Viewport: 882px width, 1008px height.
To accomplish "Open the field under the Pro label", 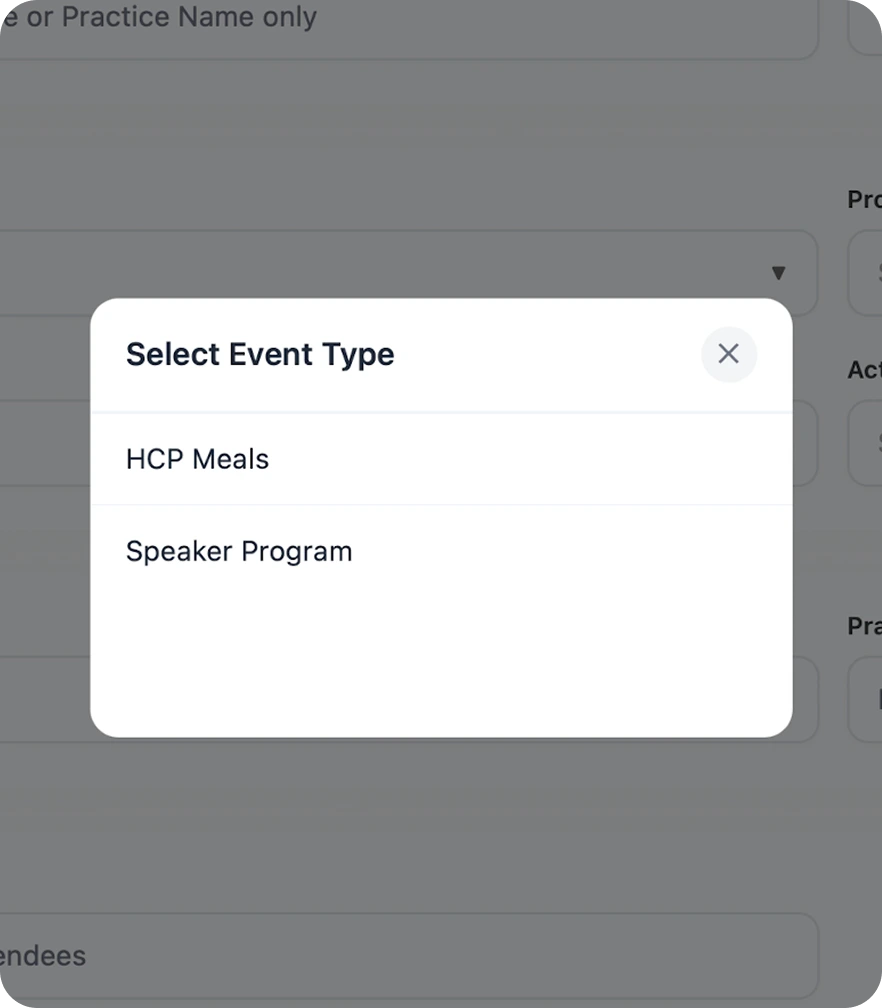I will click(866, 273).
